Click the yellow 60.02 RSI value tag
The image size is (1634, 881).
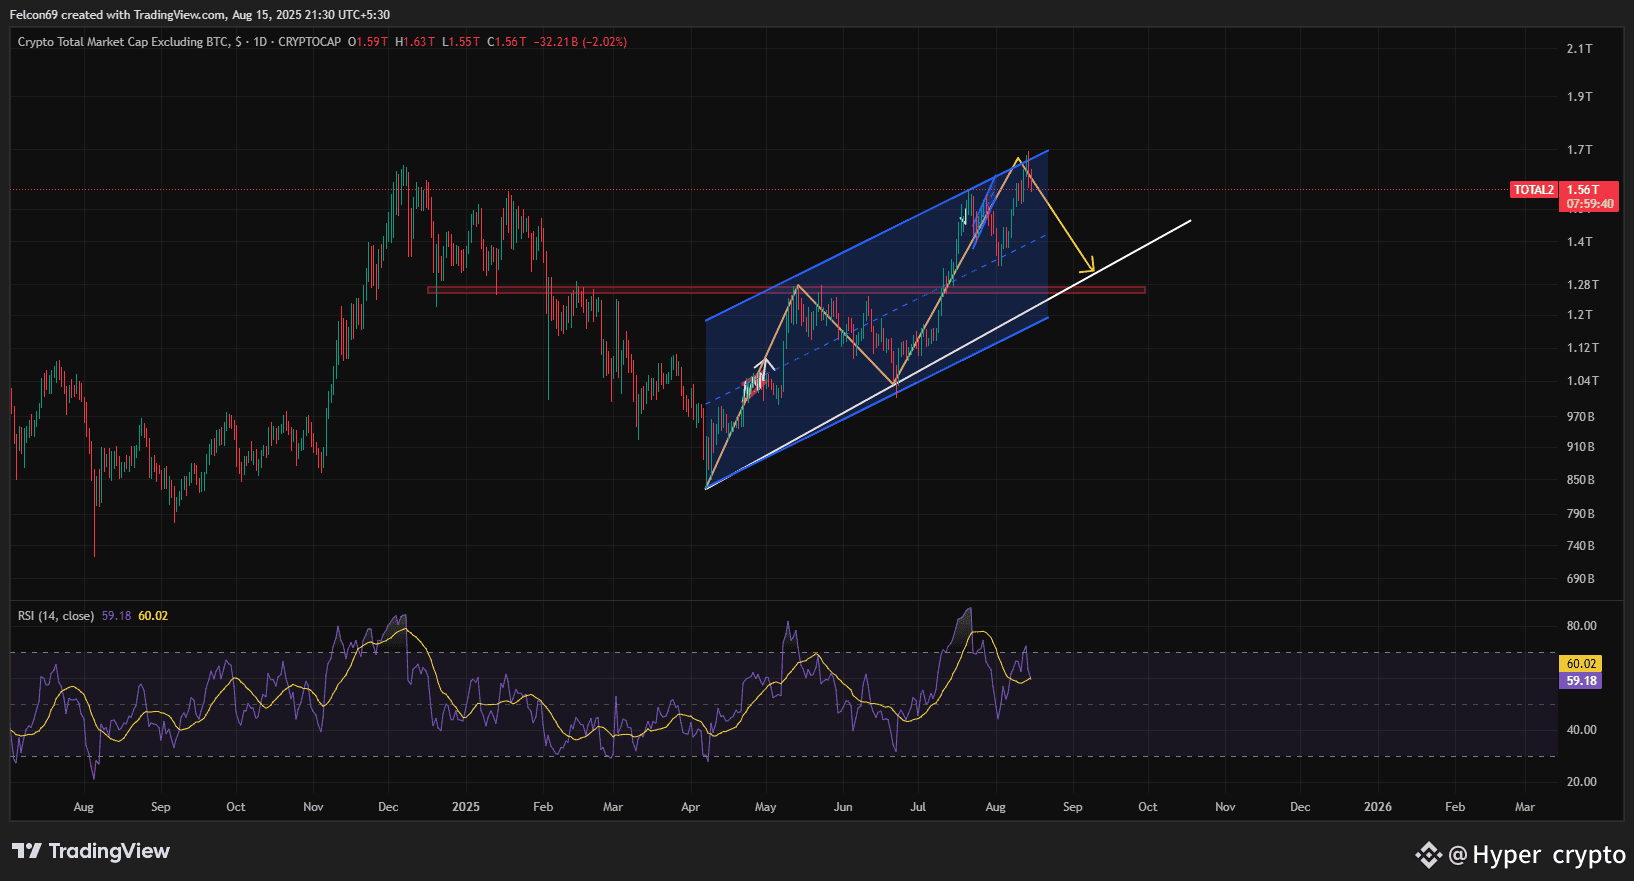(x=1581, y=664)
